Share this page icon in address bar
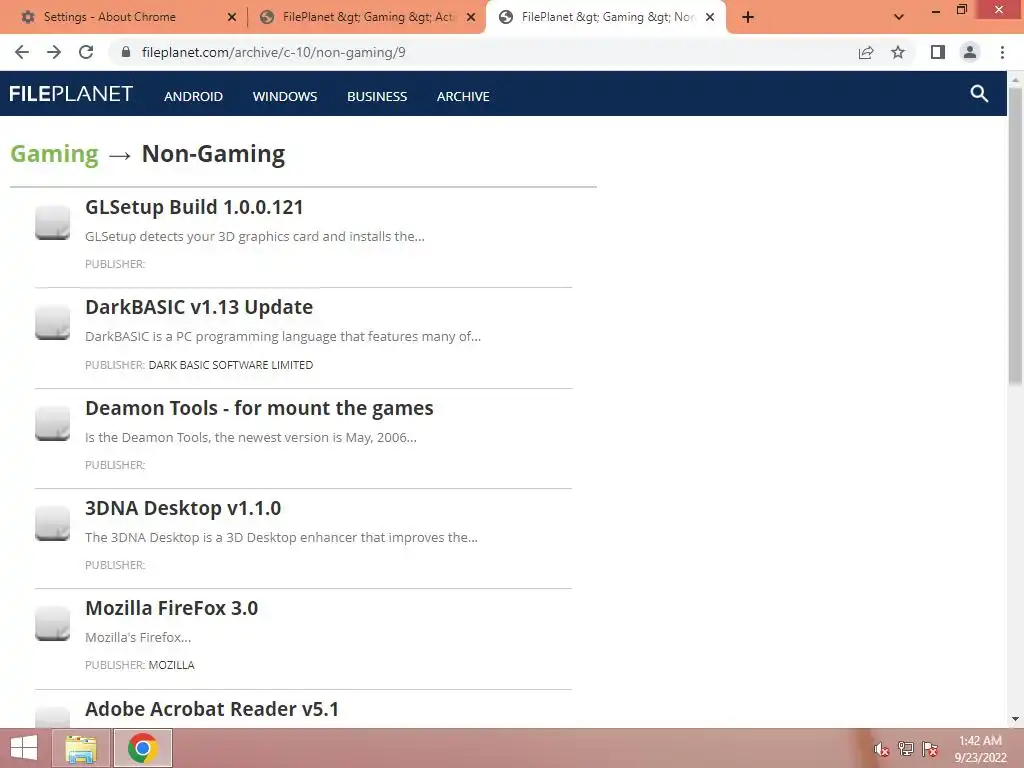This screenshot has height=768, width=1024. pyautogui.click(x=866, y=52)
